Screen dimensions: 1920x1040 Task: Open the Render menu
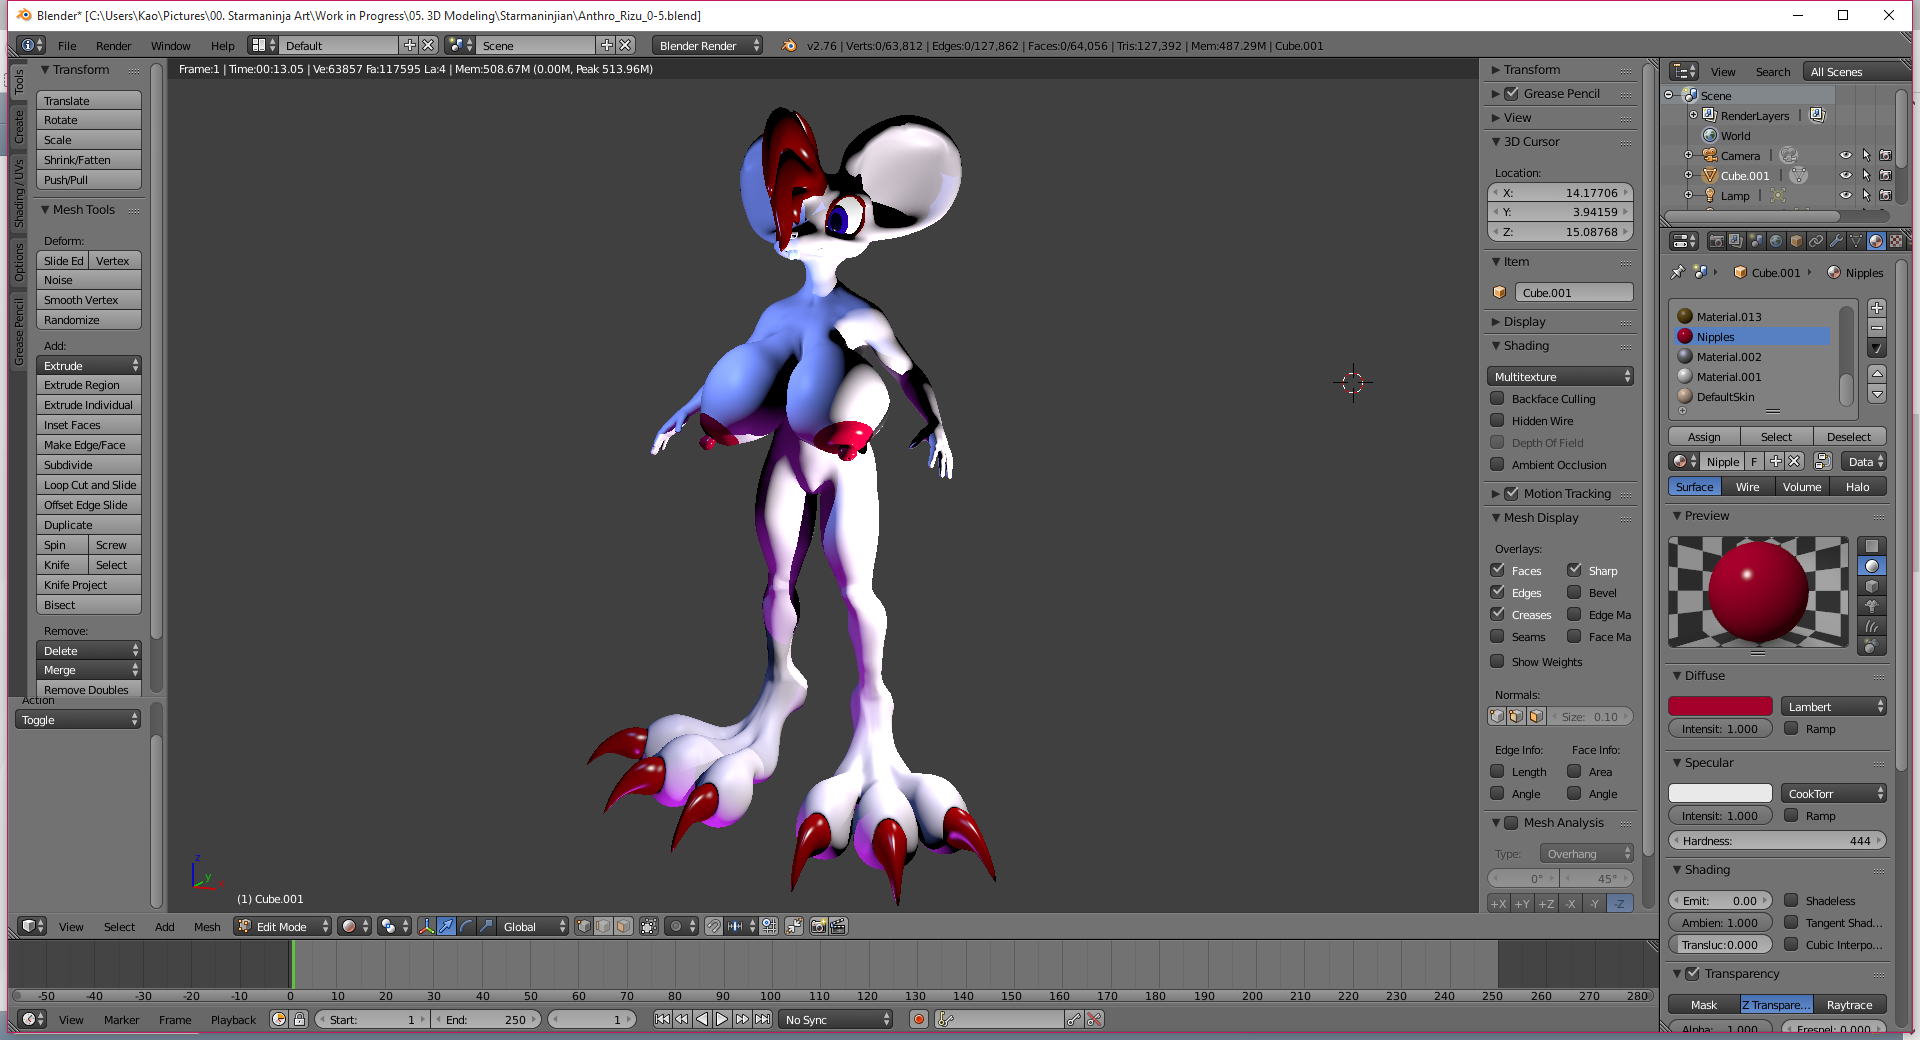pos(113,46)
